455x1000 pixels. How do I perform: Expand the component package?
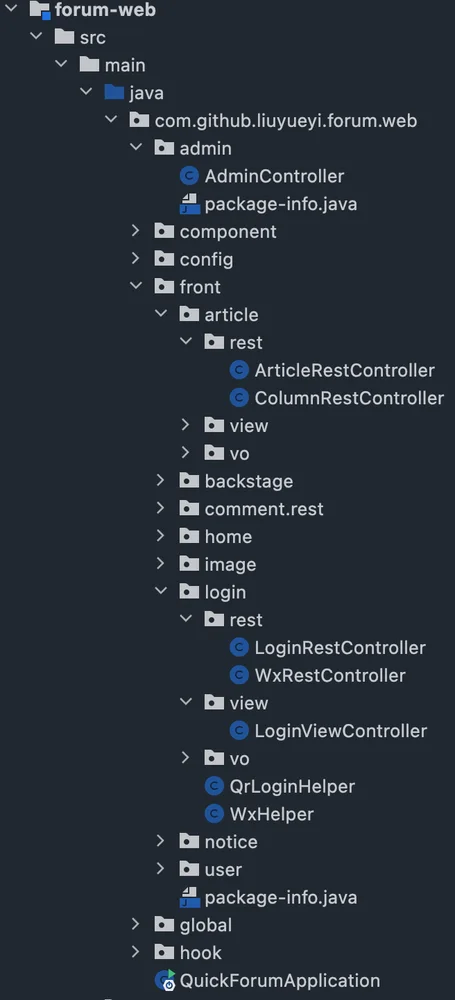[x=135, y=231]
